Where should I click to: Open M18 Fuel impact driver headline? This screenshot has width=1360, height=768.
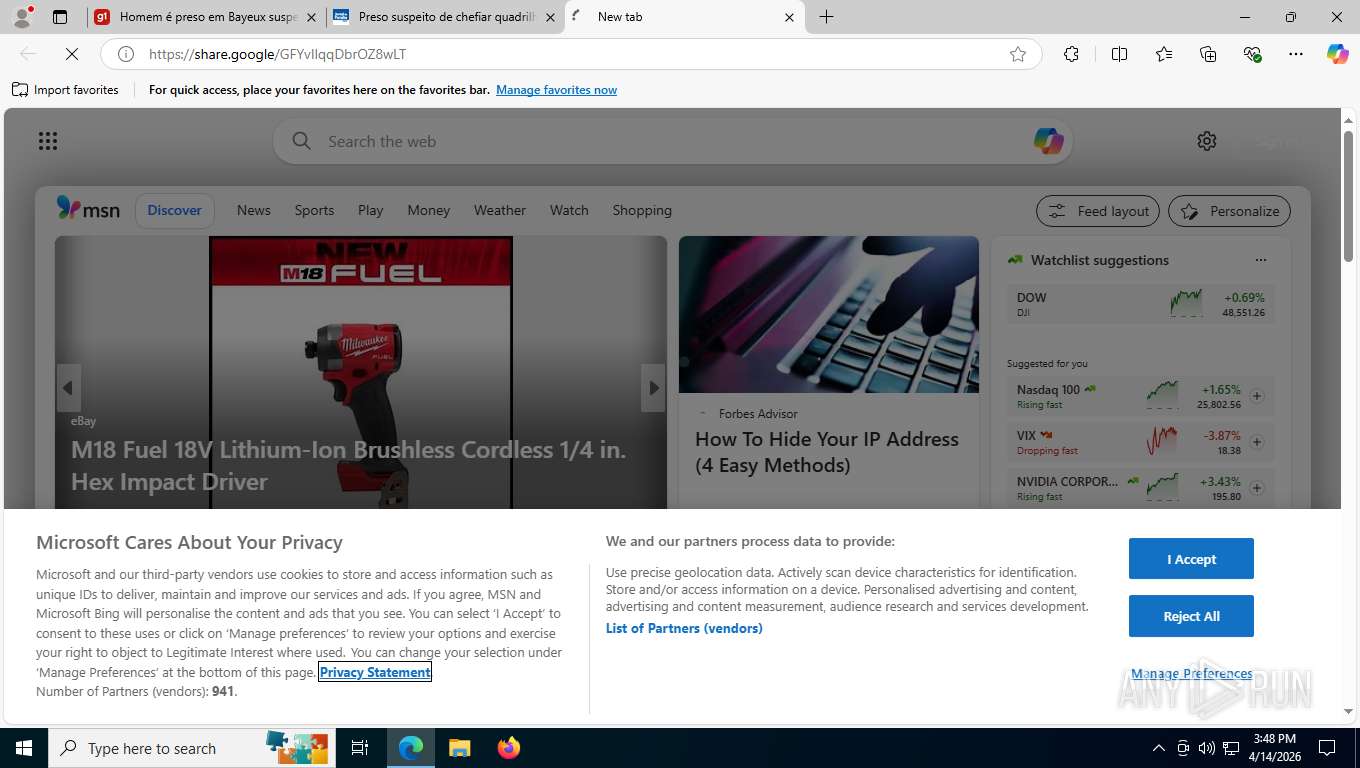[349, 466]
